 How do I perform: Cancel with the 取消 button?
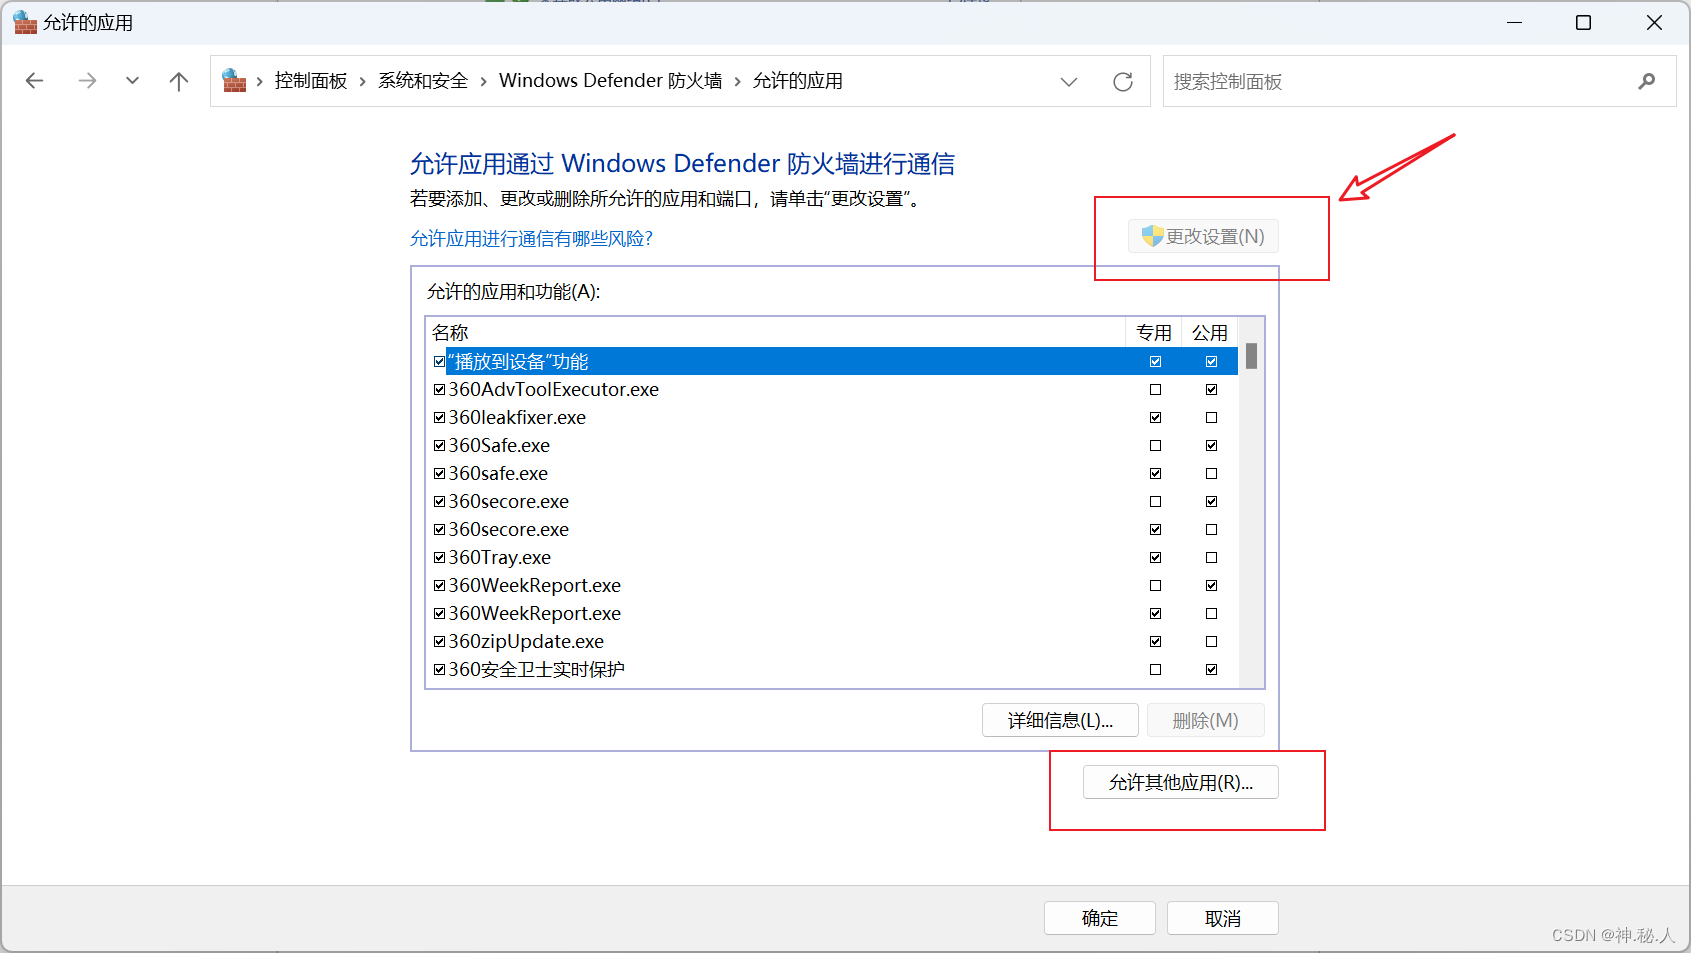tap(1223, 918)
